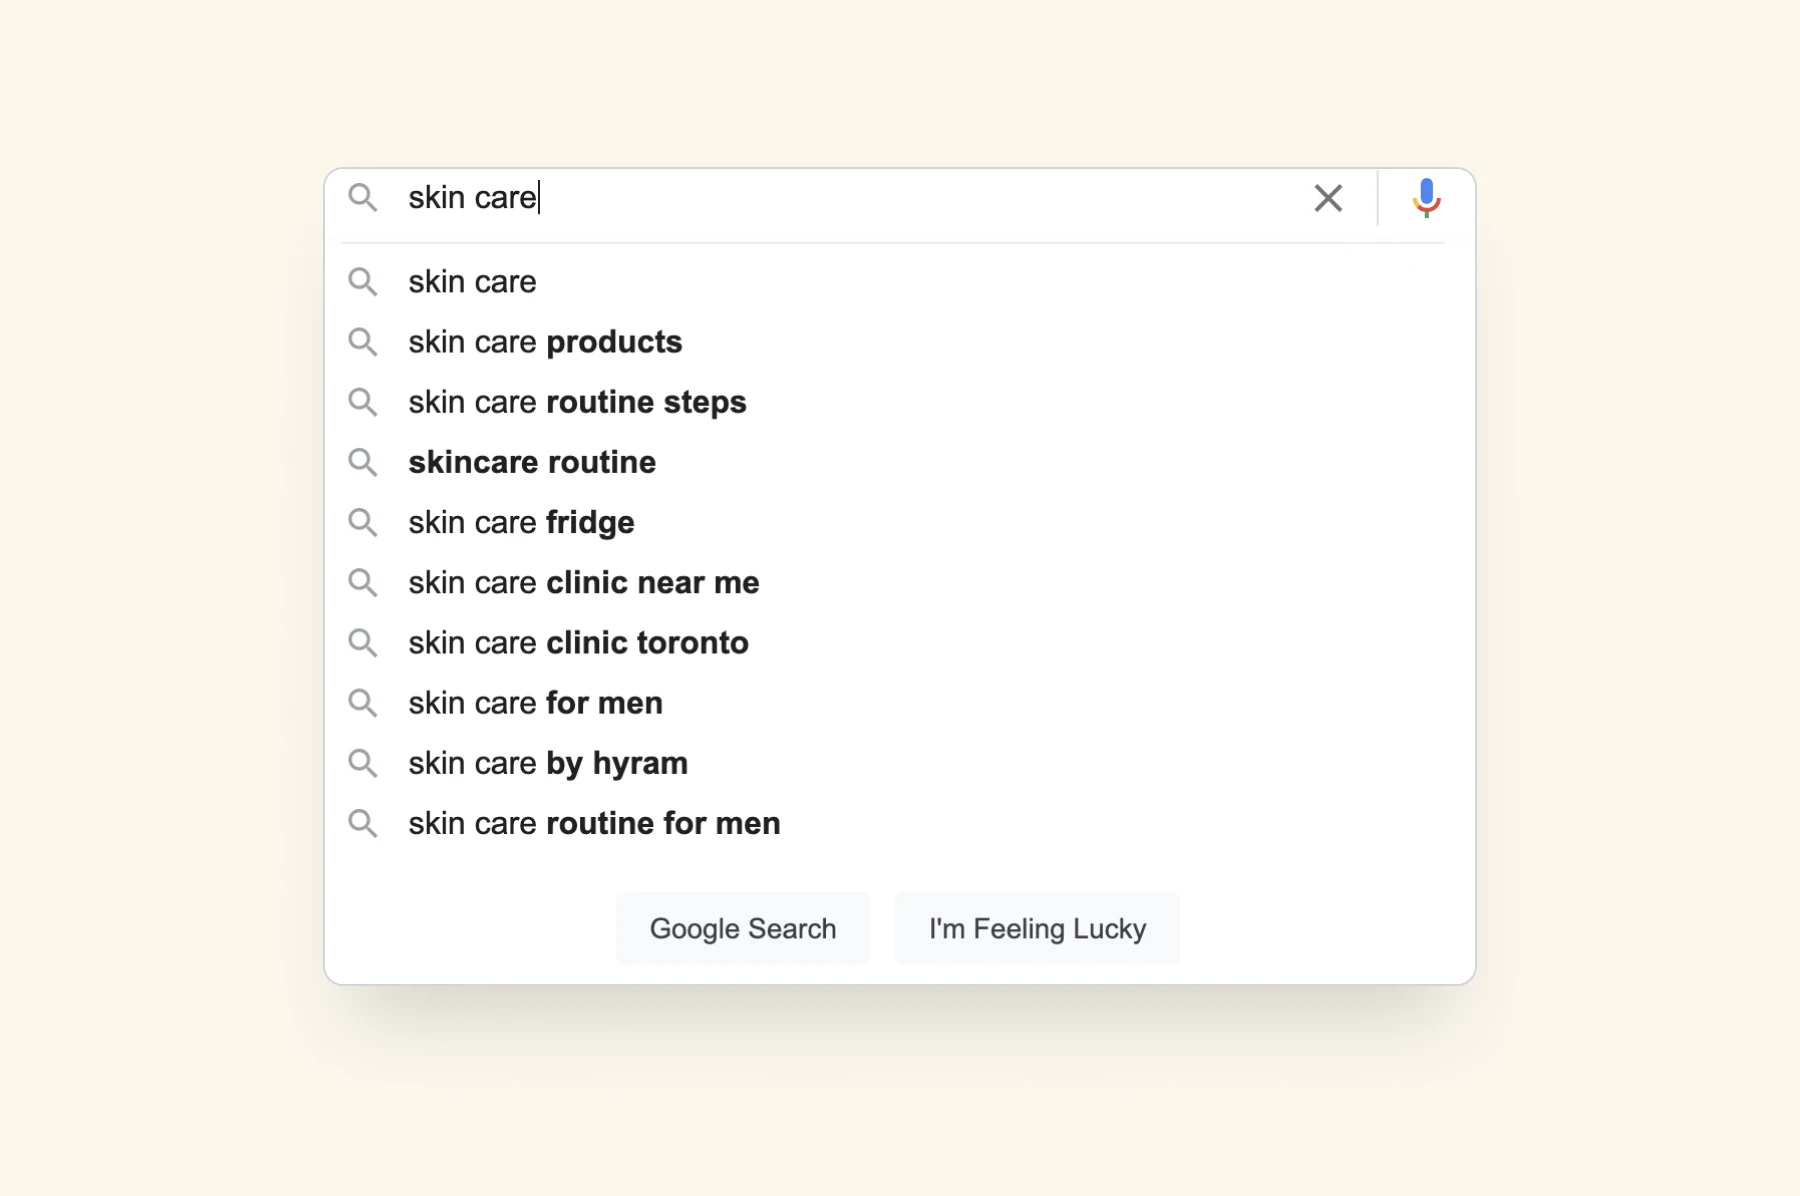
Task: Pick 'skin care routine steps' suggestion
Action: point(577,402)
